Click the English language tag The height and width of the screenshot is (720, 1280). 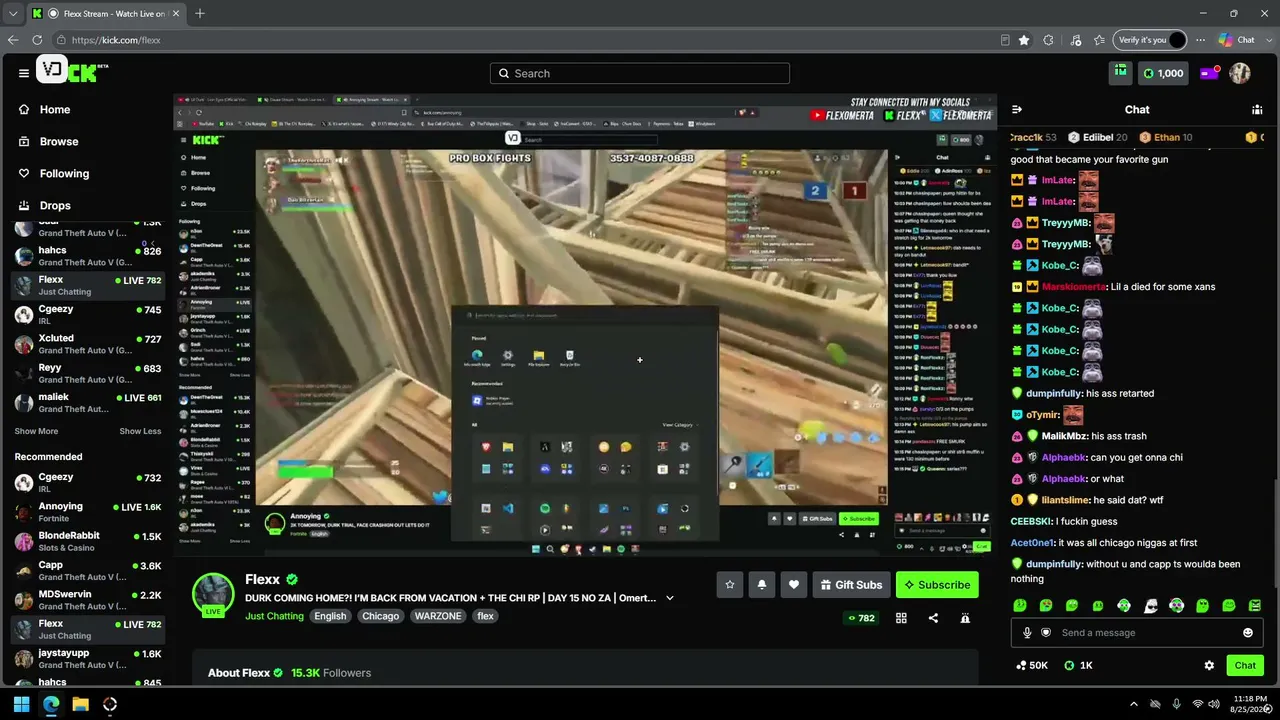(x=330, y=616)
